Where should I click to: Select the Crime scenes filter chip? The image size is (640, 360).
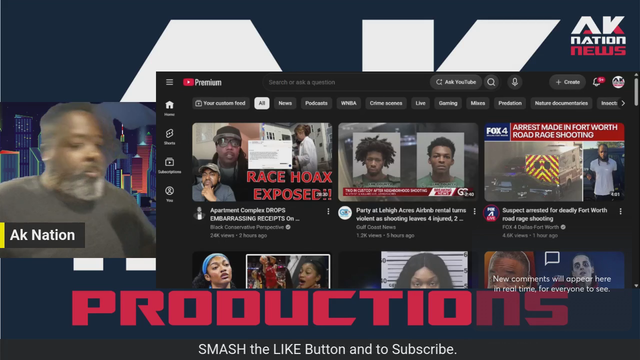click(386, 103)
